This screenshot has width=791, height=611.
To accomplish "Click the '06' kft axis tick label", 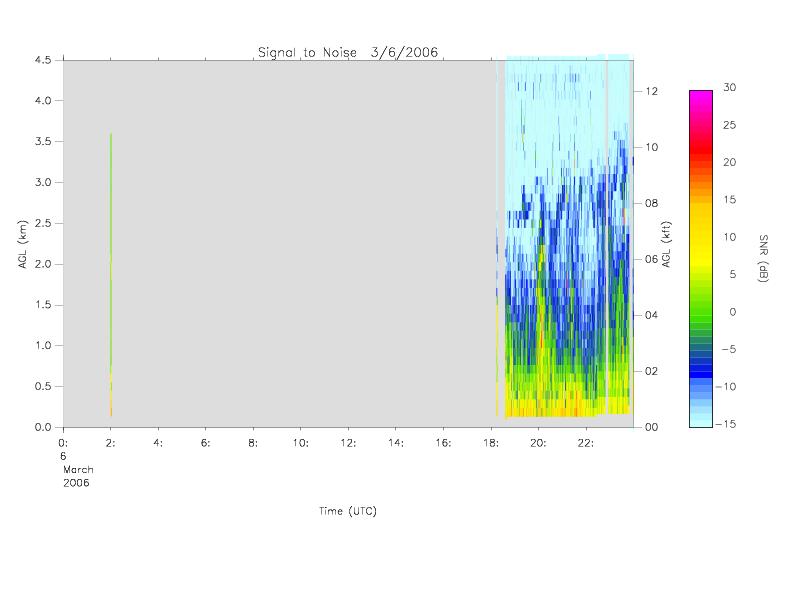I will (x=652, y=259).
